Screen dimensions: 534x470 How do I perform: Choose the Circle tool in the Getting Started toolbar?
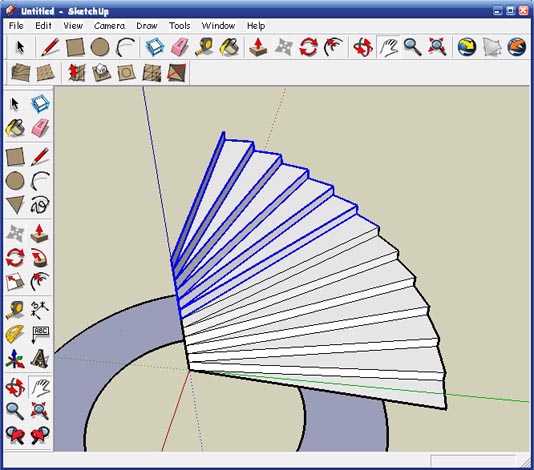click(100, 47)
